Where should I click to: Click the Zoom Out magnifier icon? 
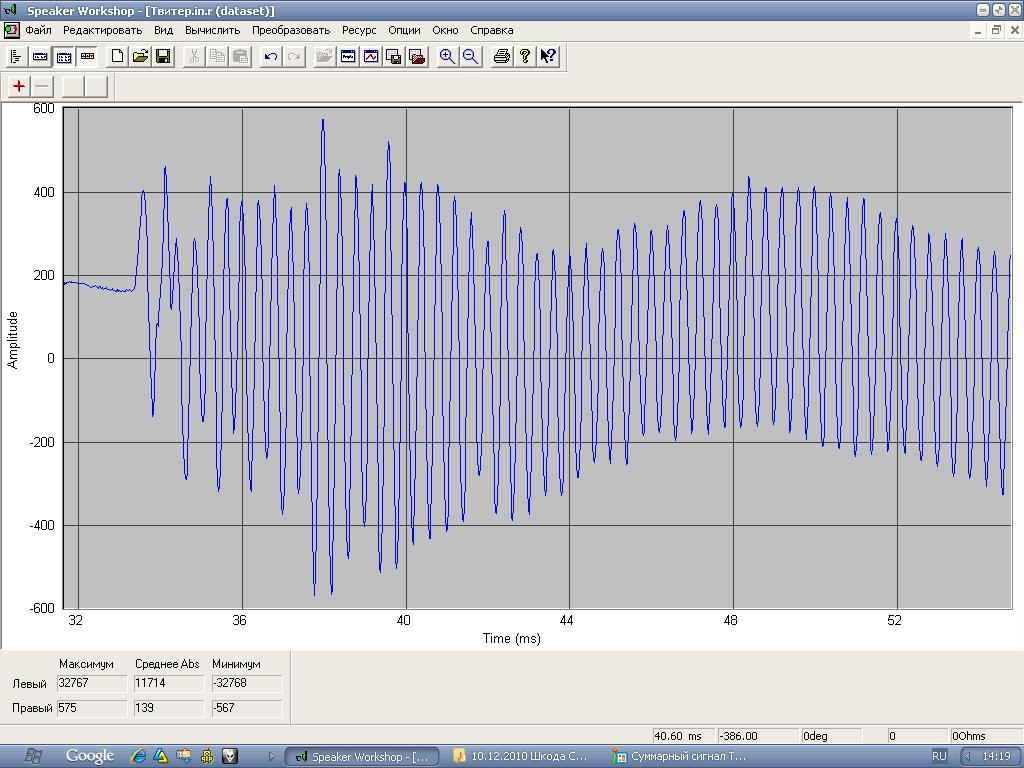click(470, 57)
